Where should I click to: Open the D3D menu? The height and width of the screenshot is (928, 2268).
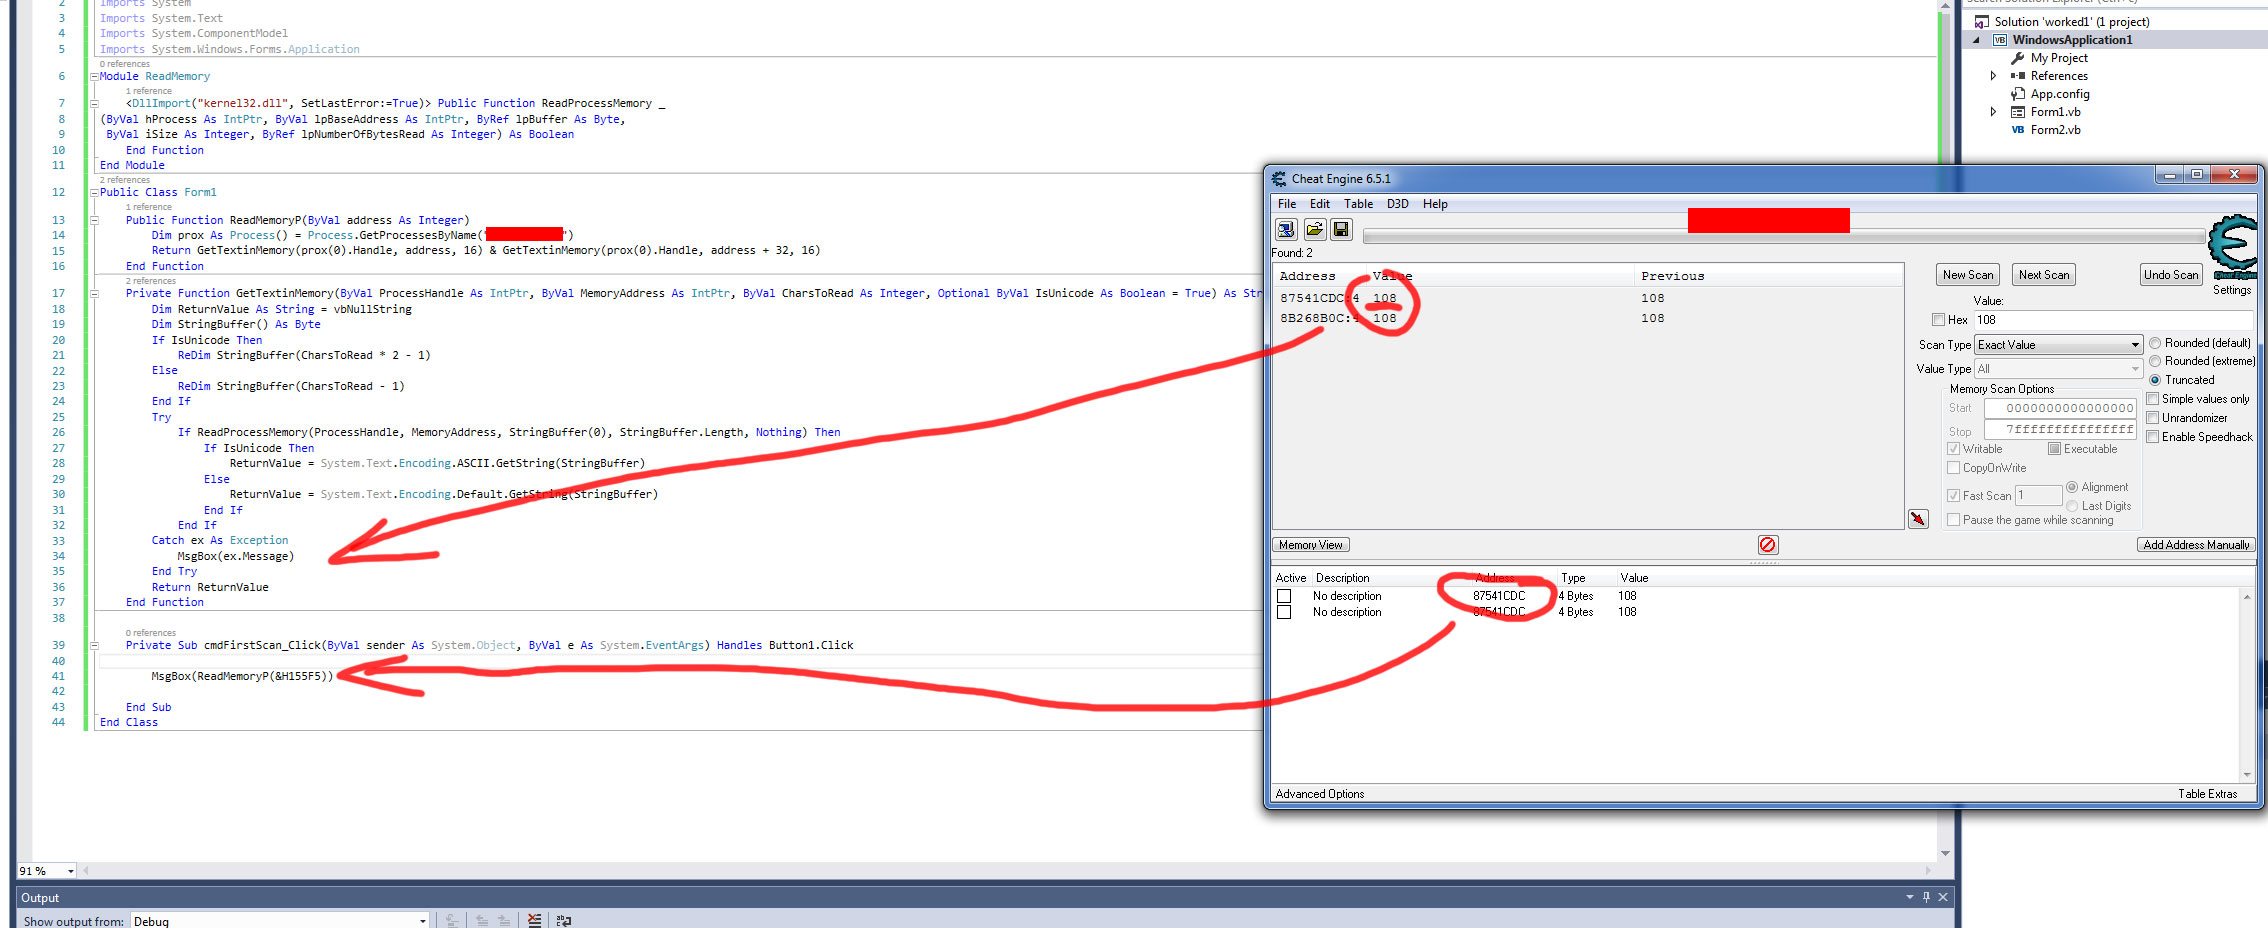click(1397, 204)
